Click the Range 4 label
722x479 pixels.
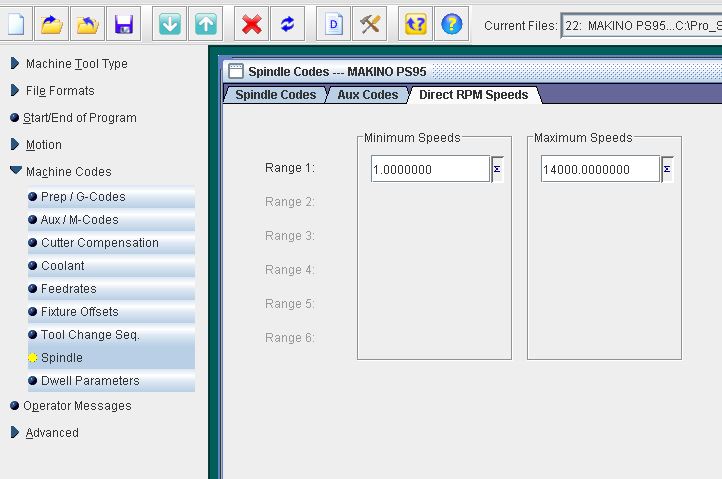[290, 270]
